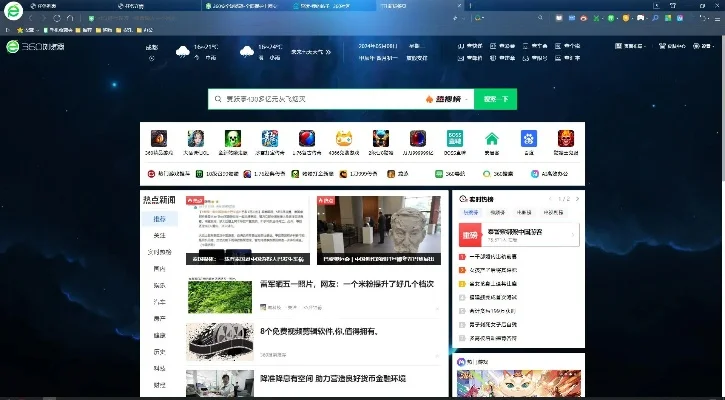
Task: Click the green search button
Action: [x=495, y=99]
